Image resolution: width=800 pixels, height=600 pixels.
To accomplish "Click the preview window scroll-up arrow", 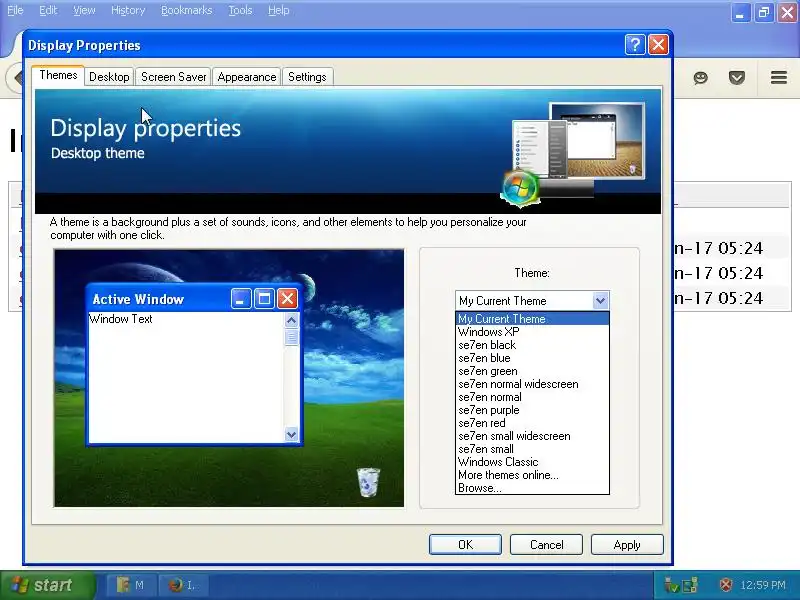I will (291, 320).
